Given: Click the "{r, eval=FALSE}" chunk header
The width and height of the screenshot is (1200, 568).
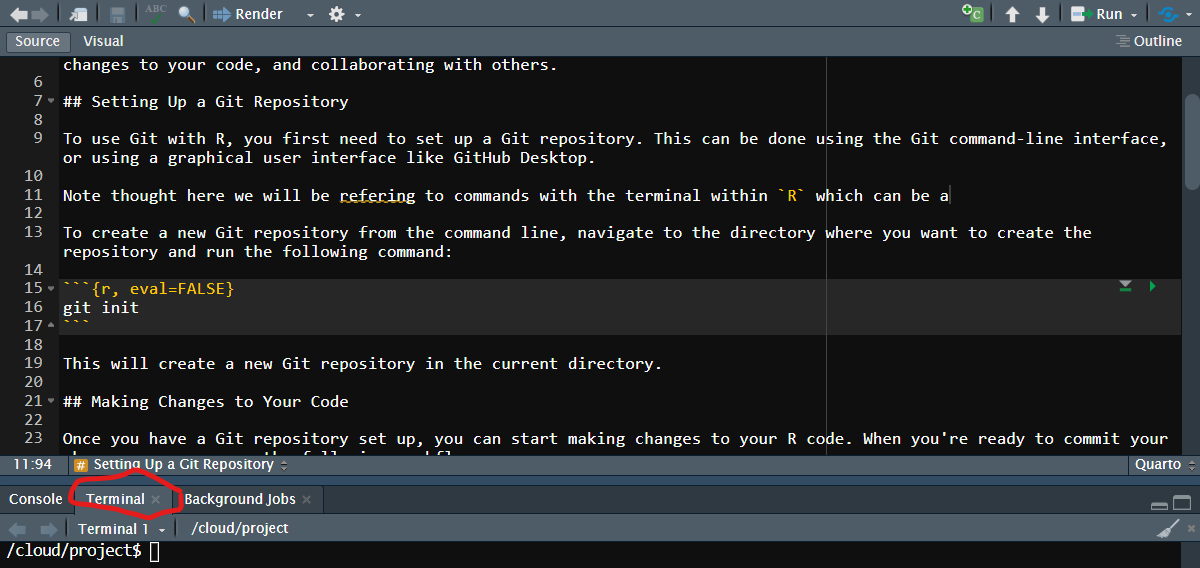Looking at the screenshot, I should pyautogui.click(x=163, y=289).
